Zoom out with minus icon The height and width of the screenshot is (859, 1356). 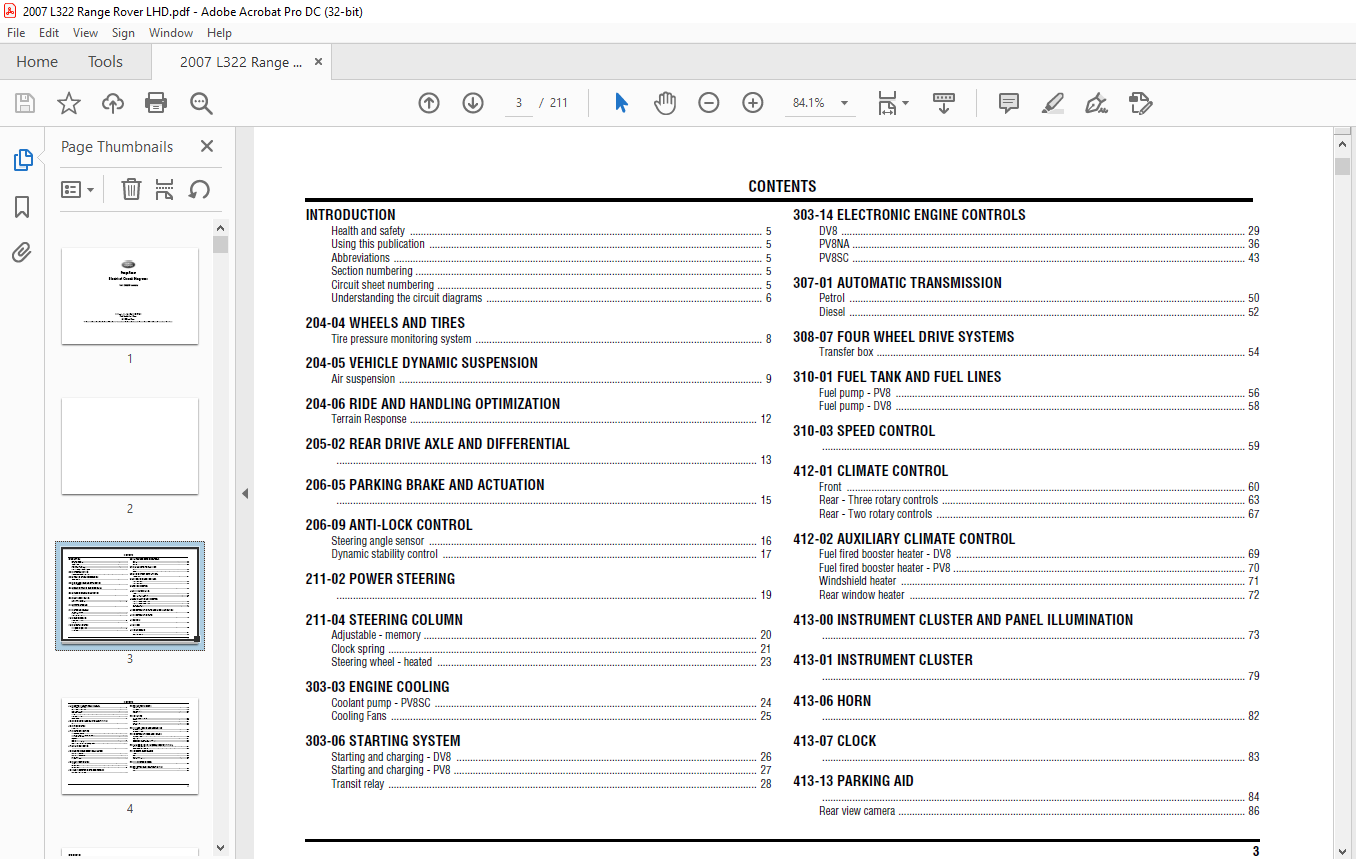[709, 103]
